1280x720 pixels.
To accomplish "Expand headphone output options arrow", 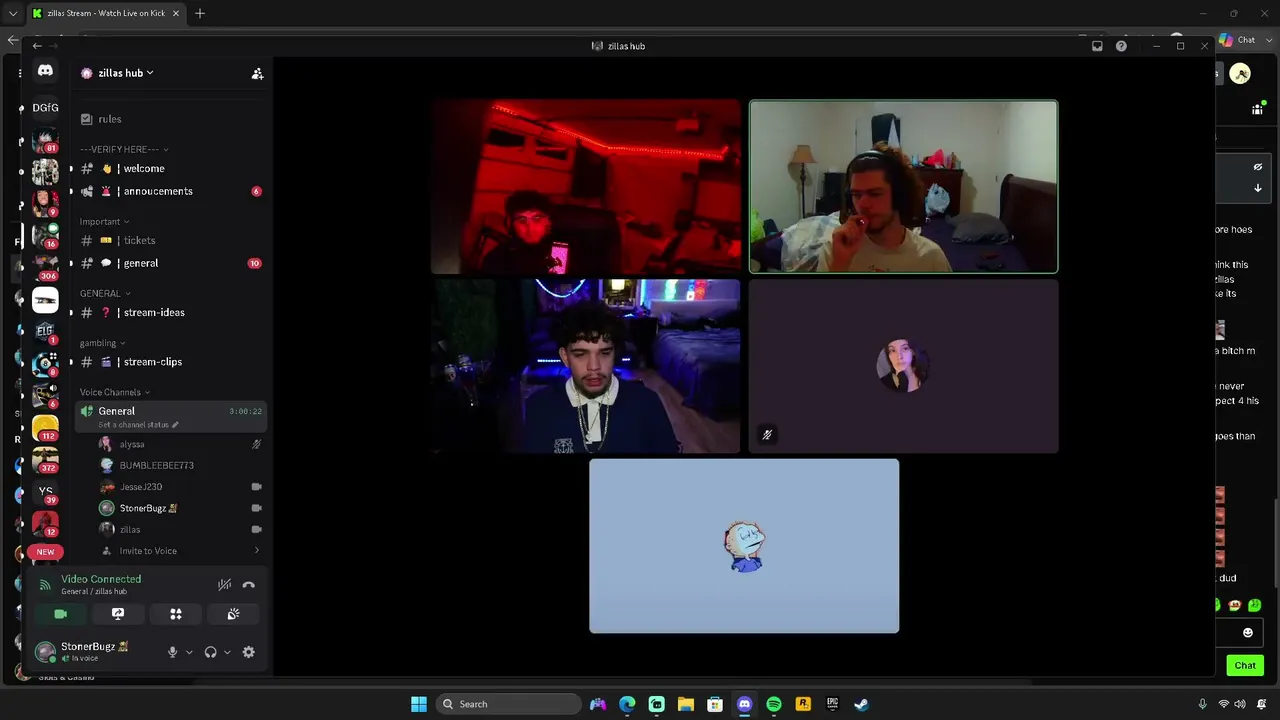I will 227,652.
